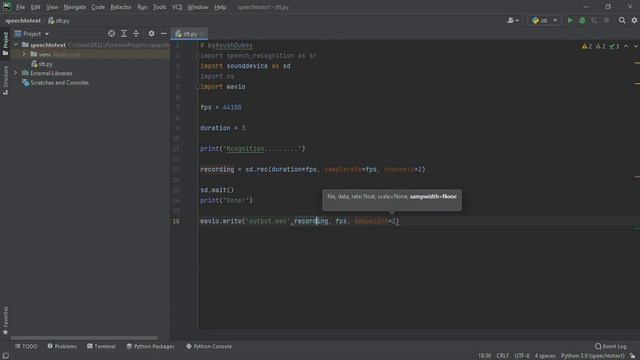
Task: Hide the Project panel minus icon
Action: [164, 33]
